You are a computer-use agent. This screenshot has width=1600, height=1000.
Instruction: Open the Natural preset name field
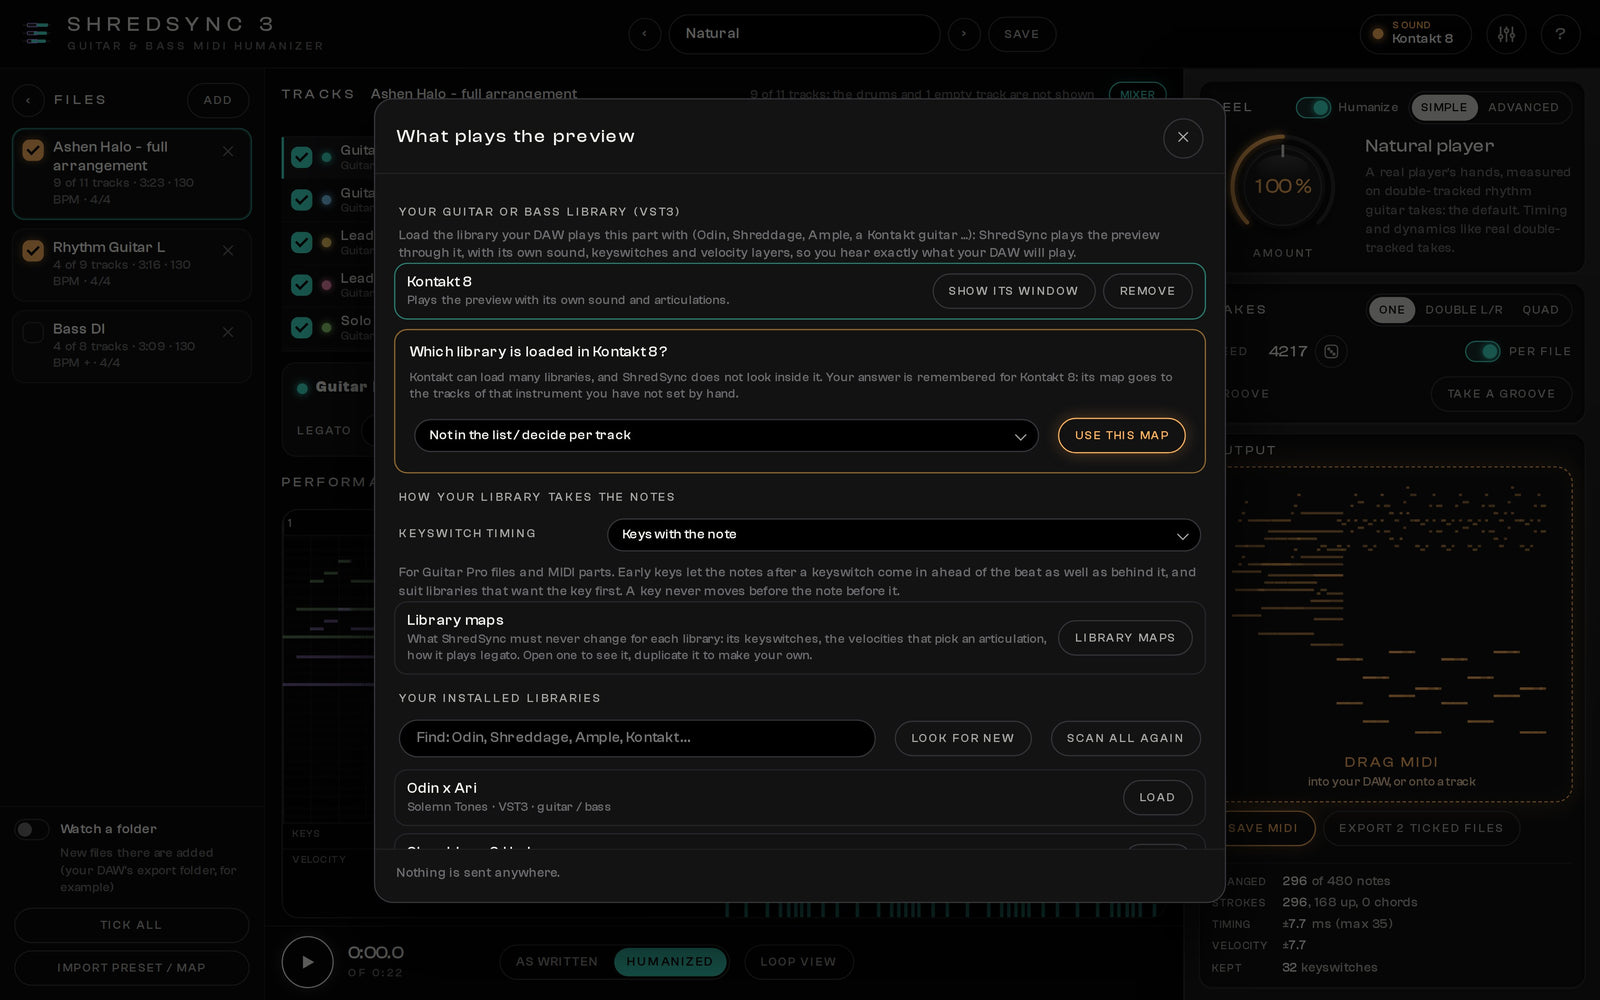click(804, 34)
